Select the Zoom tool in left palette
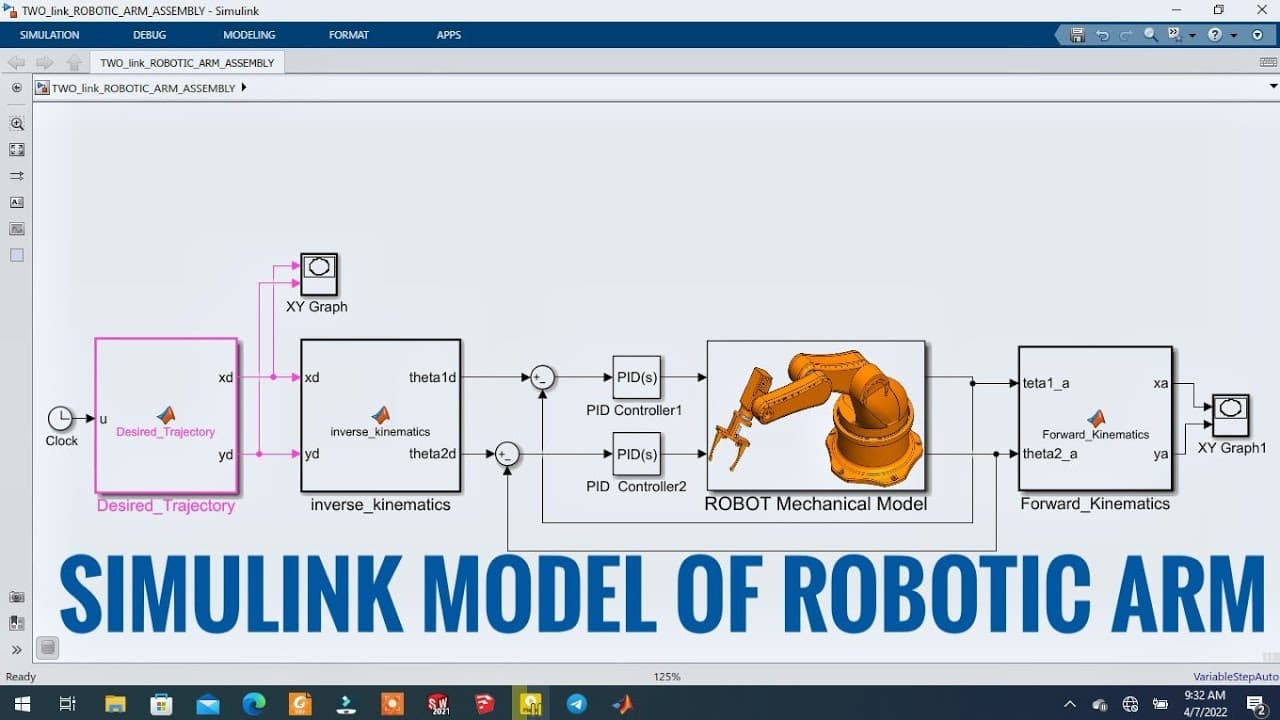This screenshot has height=720, width=1280. coord(16,124)
